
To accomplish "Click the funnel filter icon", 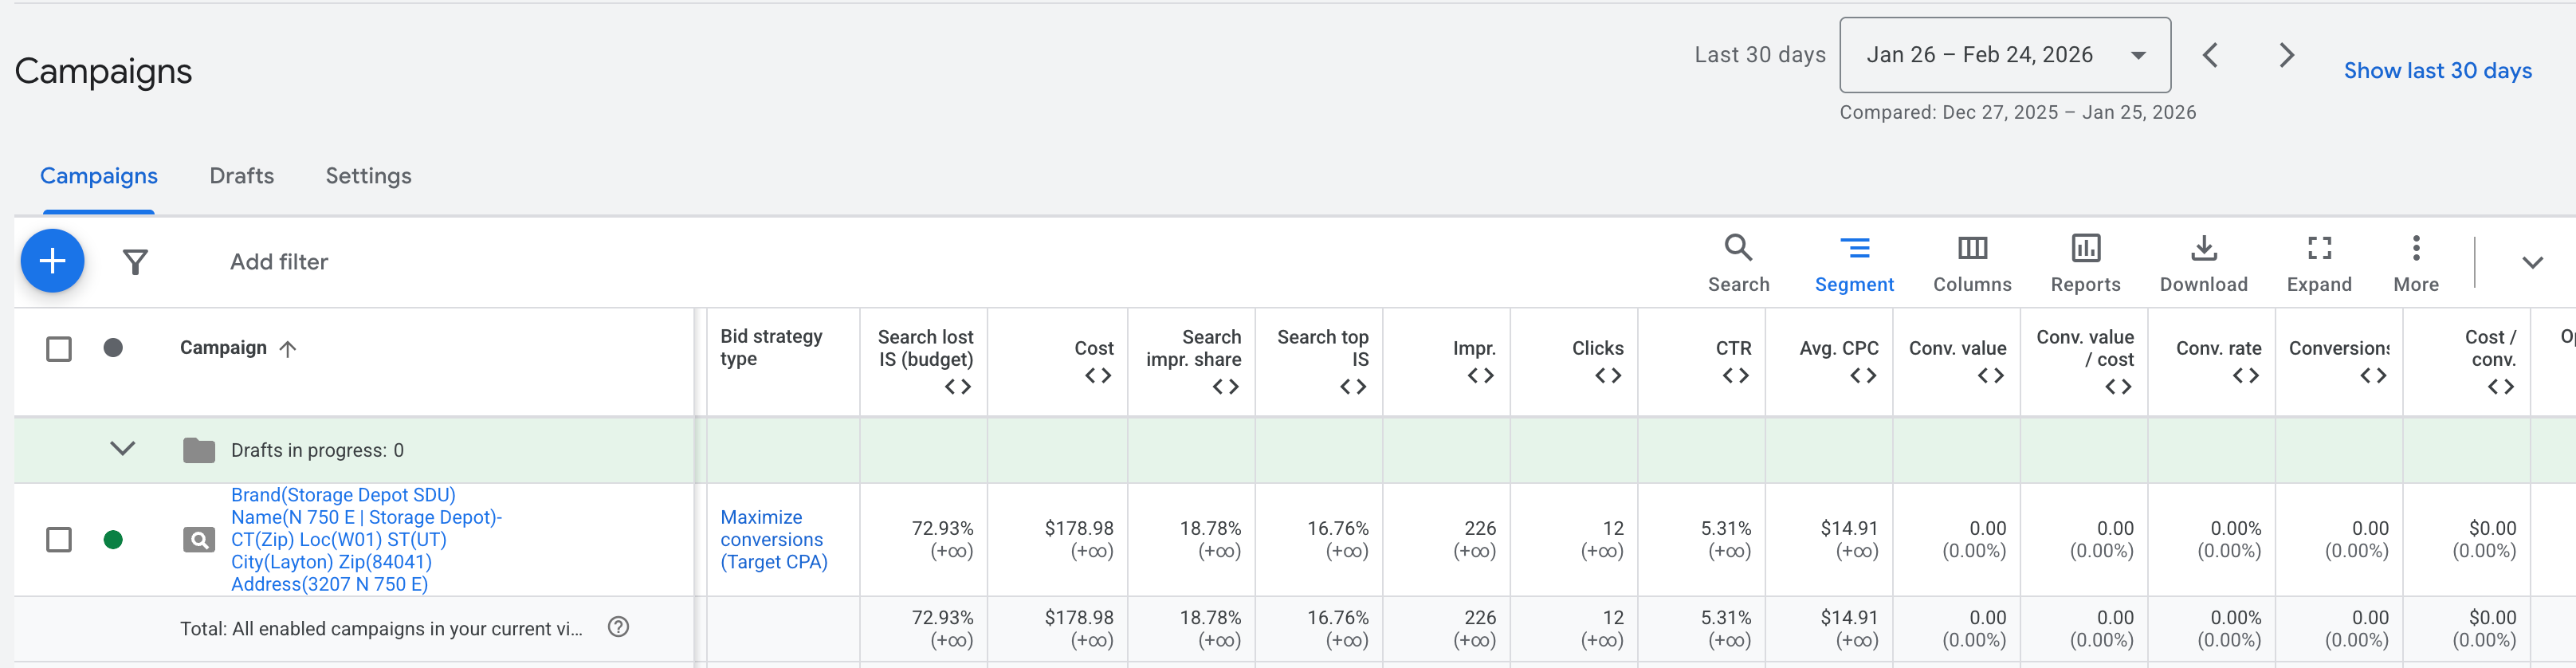I will pyautogui.click(x=135, y=262).
